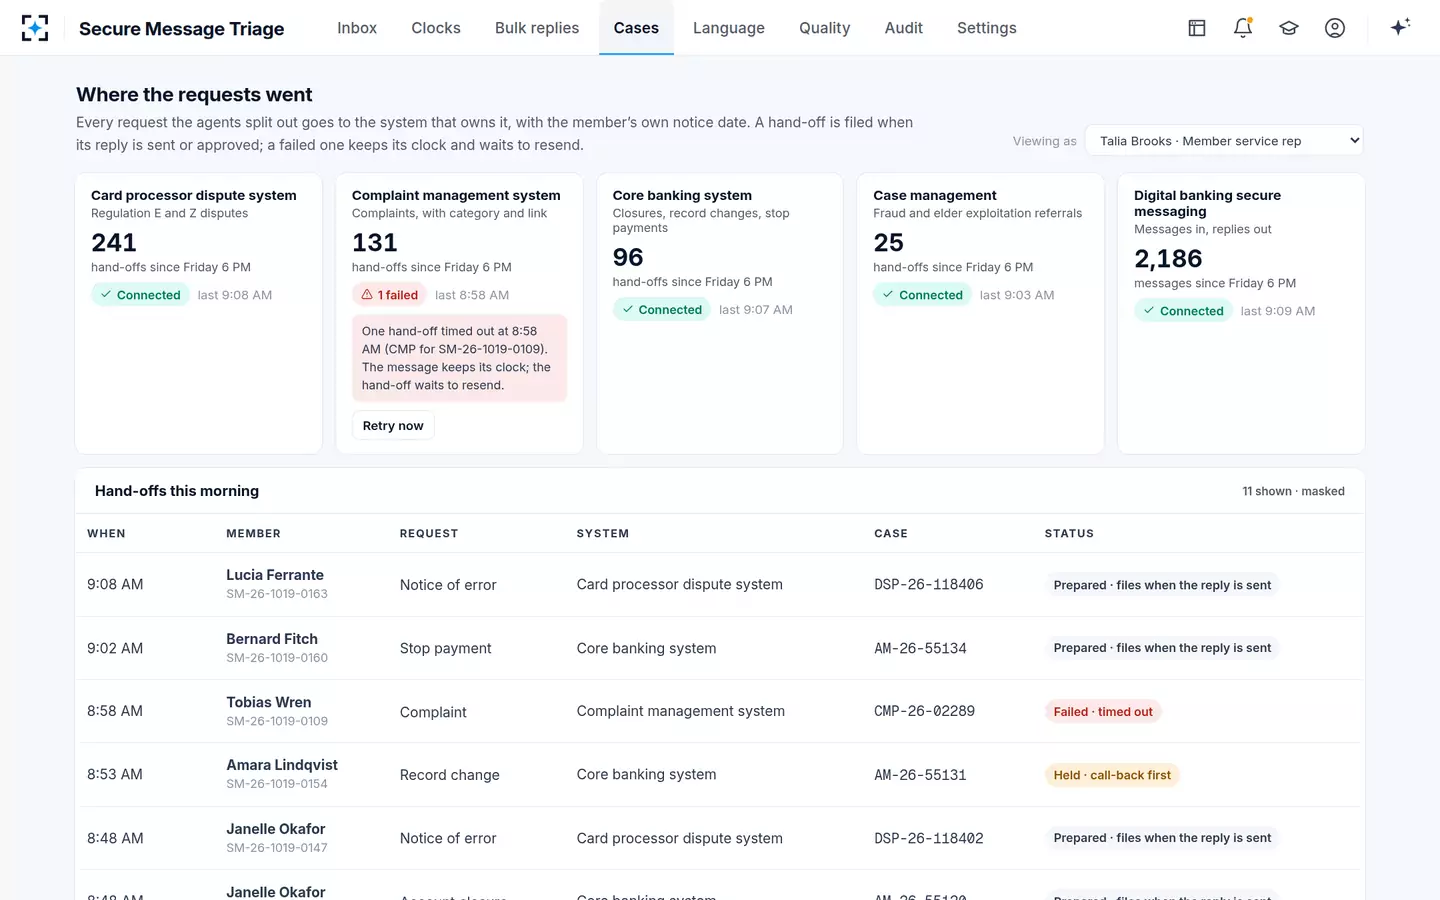Click case number AM-26-55131
1440x900 pixels.
[x=920, y=775]
